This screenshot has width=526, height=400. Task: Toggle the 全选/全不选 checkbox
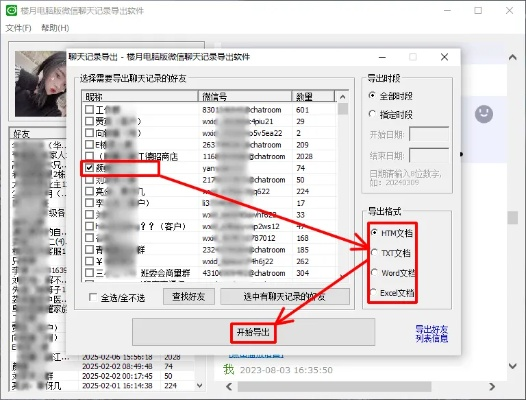(x=93, y=297)
